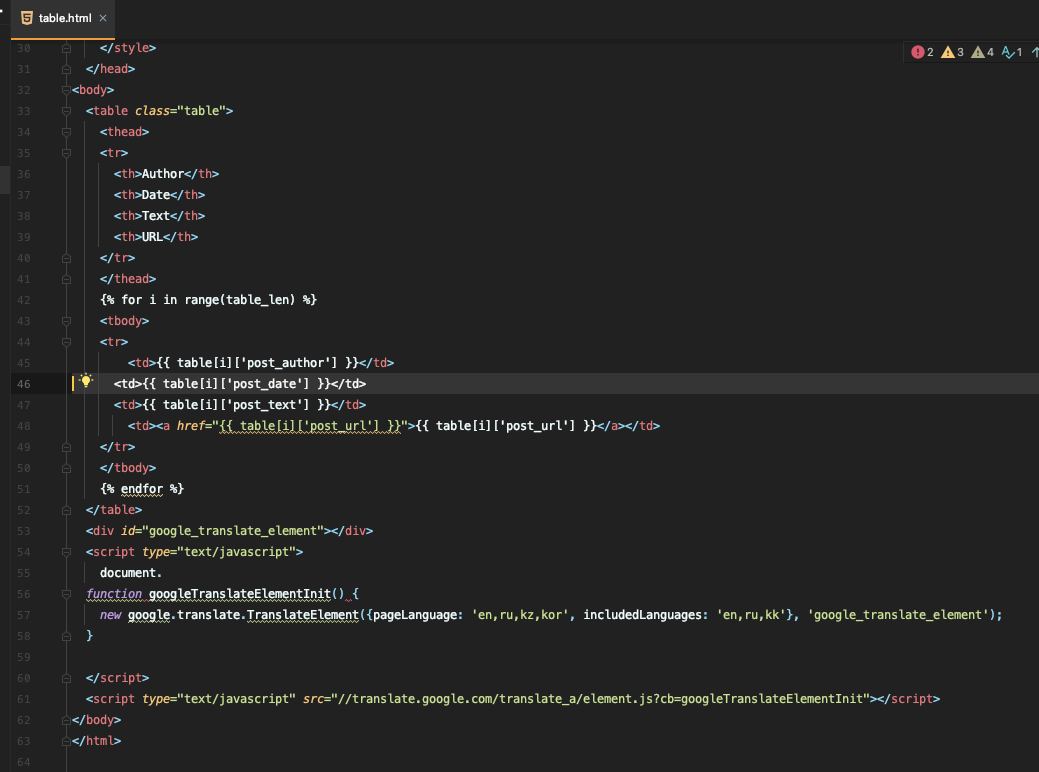Image resolution: width=1039 pixels, height=772 pixels.
Task: Click the table[i]['post_date'] expression
Action: (x=237, y=384)
